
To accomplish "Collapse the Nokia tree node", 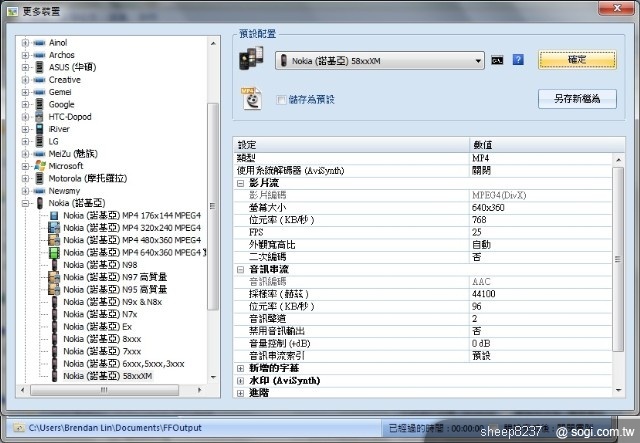I will click(x=25, y=203).
